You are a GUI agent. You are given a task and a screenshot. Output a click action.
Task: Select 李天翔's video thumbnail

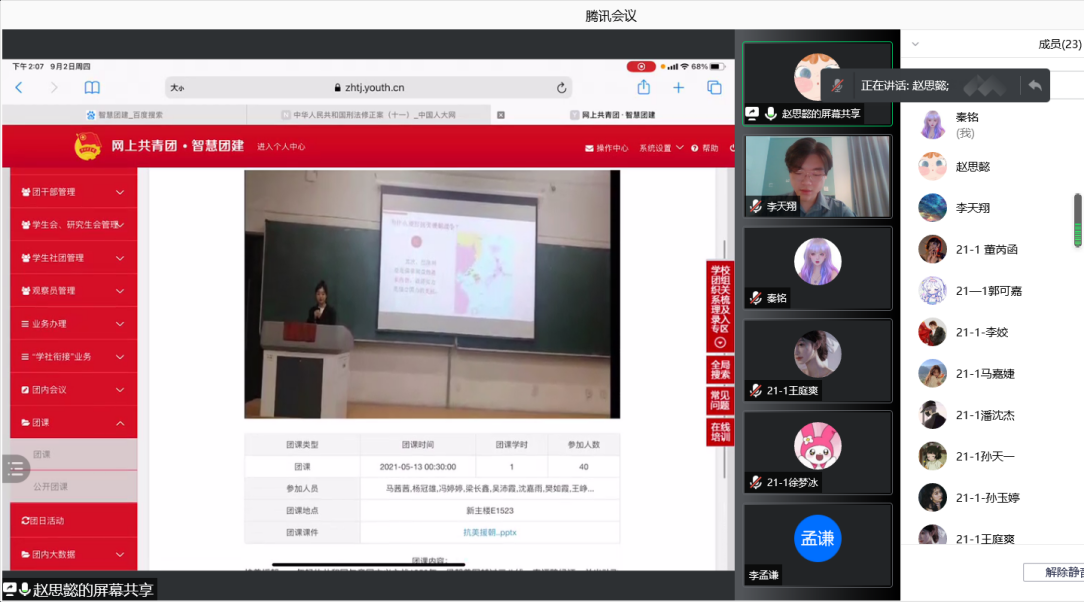point(817,176)
